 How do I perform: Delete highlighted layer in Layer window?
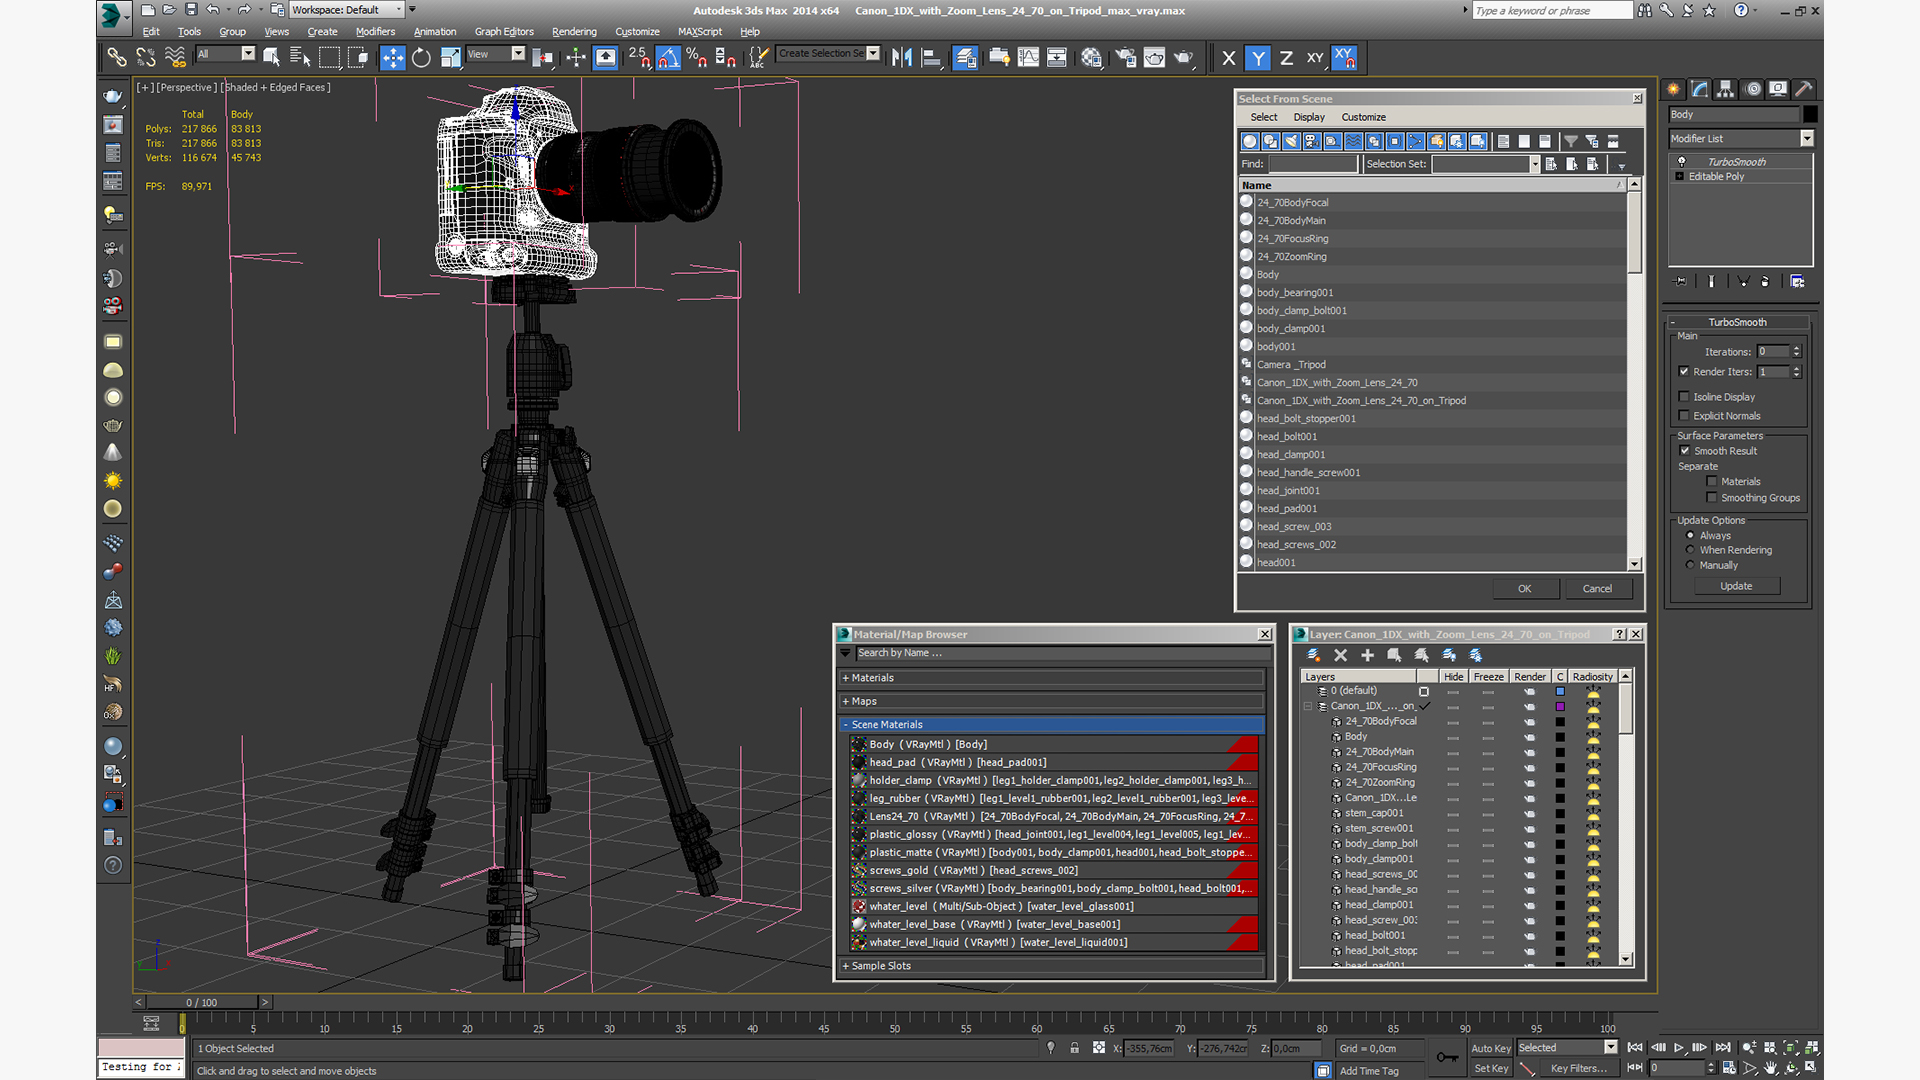pos(1341,655)
